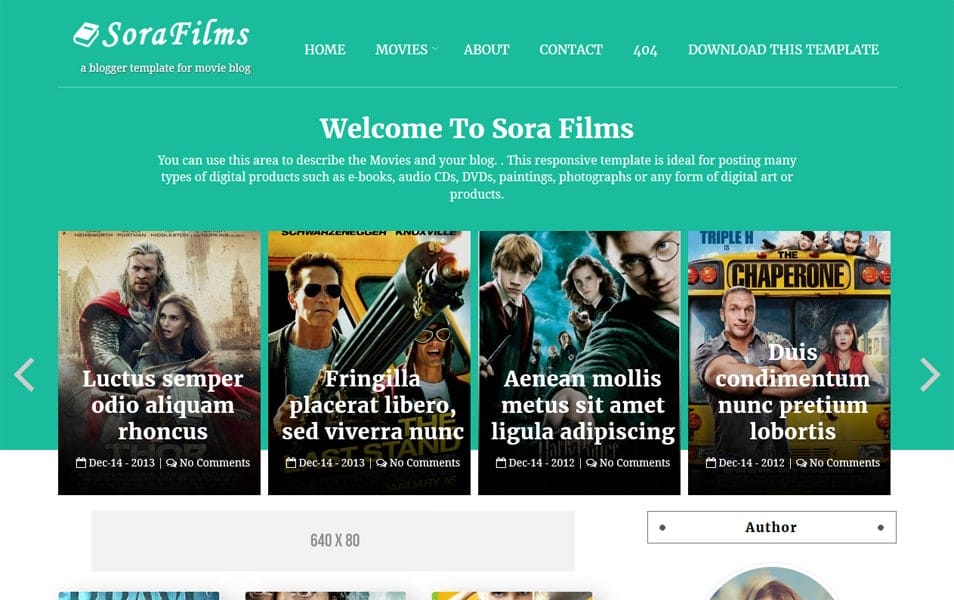Click the calendar icon on Duis condimentum post

tap(711, 462)
